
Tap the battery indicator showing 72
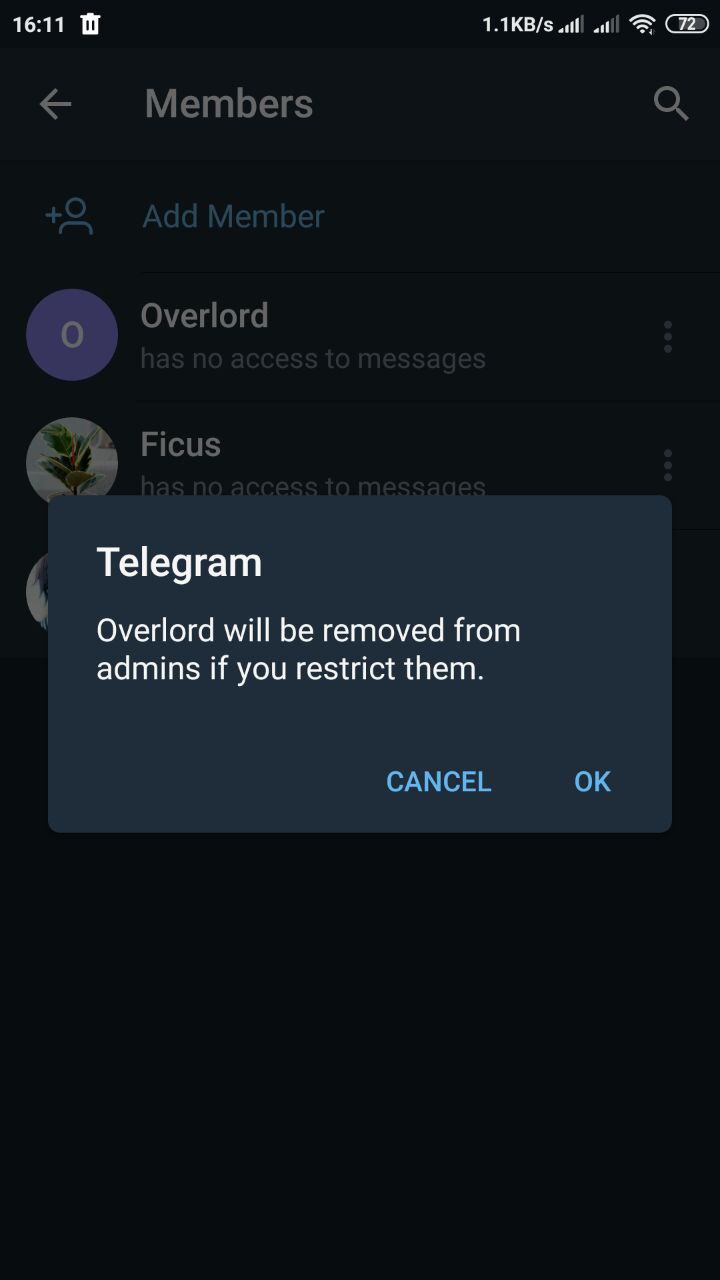pos(687,24)
